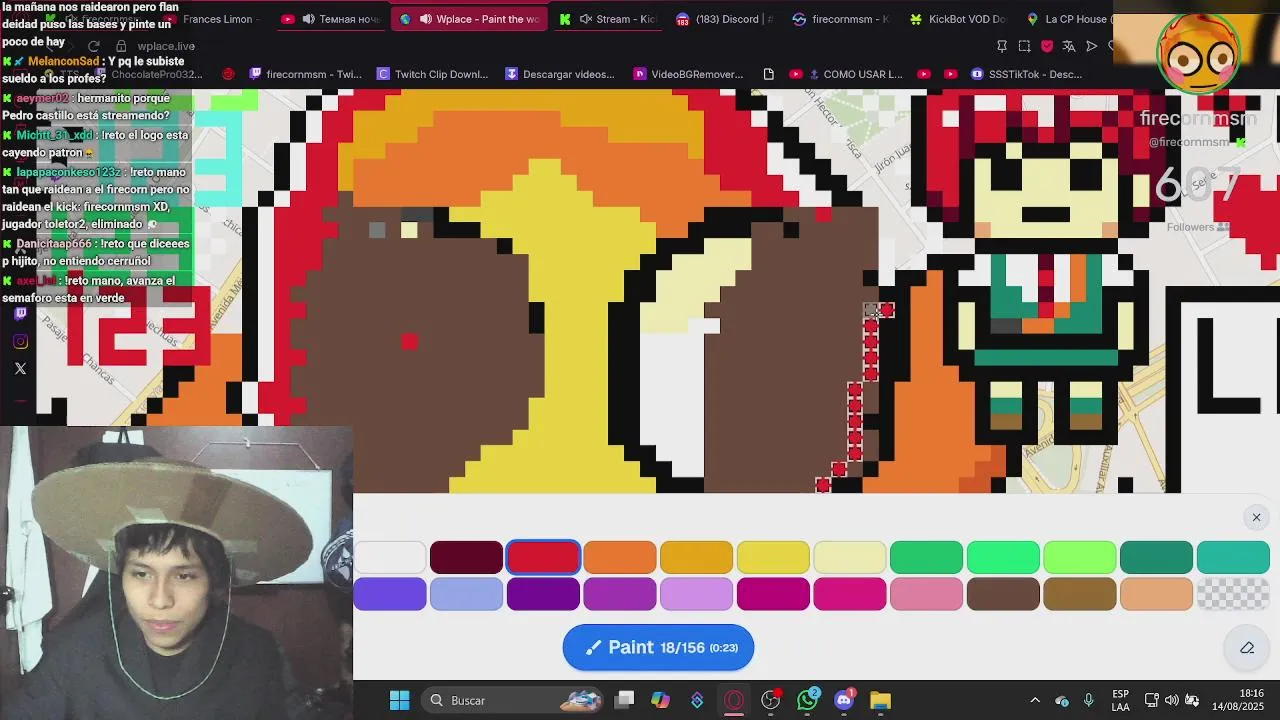Screen dimensions: 1280x720
Task: Click the translate icon in browser toolbar
Action: [1069, 46]
